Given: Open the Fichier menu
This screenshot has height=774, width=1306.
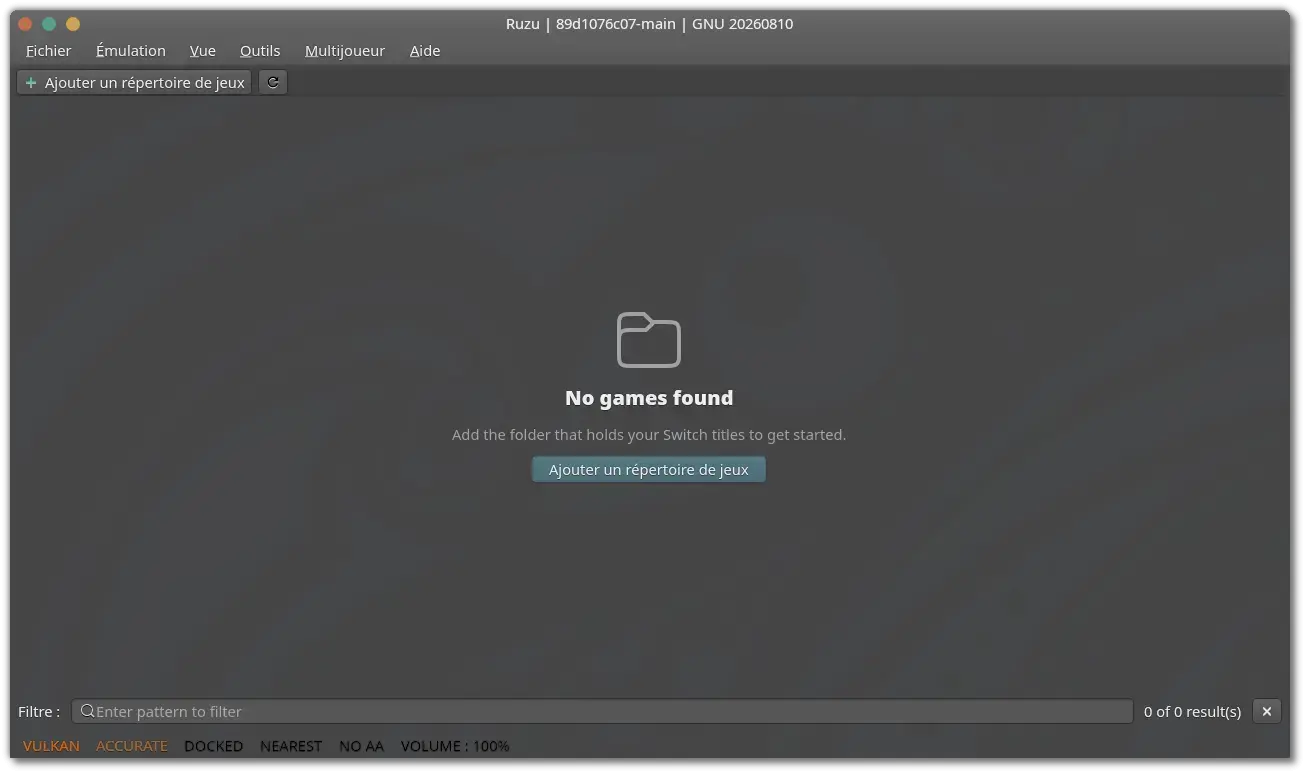Looking at the screenshot, I should tap(49, 51).
